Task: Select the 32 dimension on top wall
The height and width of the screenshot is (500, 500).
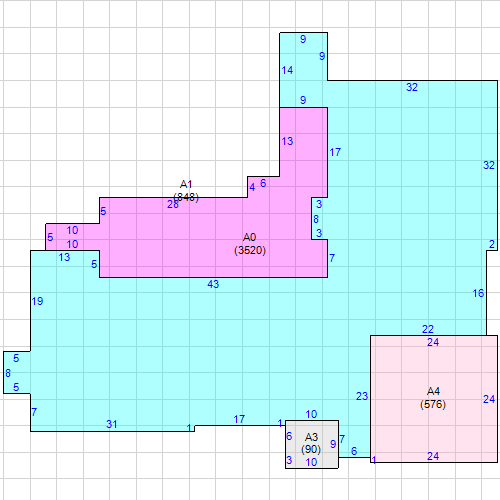Action: tap(412, 87)
